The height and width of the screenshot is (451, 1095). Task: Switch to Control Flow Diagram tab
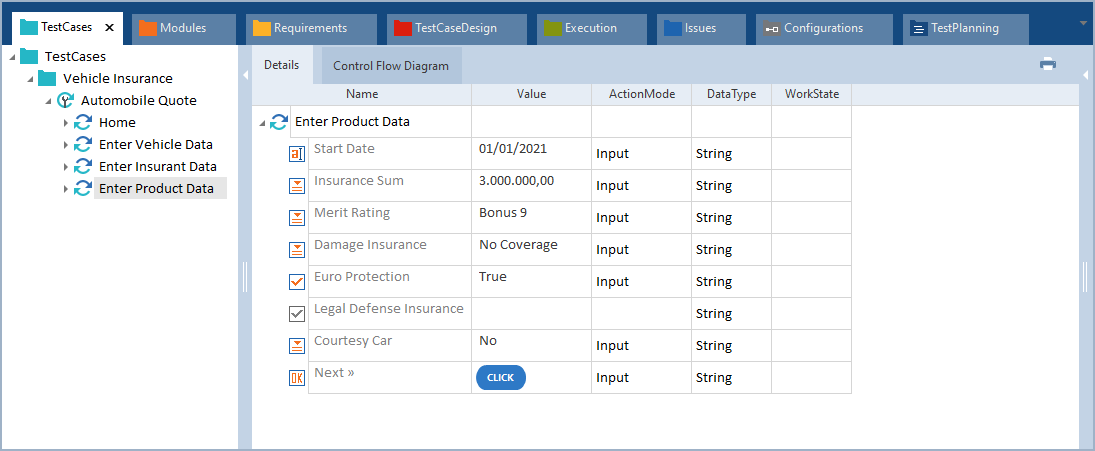coord(390,66)
